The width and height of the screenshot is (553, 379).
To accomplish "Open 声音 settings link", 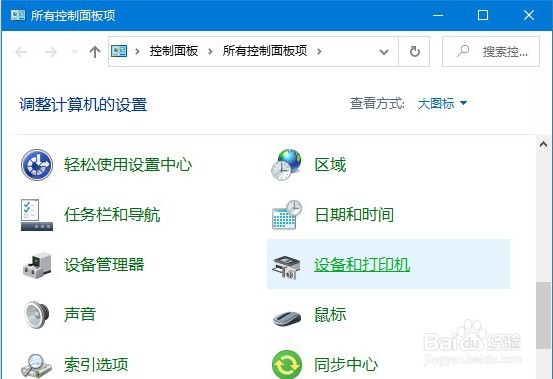I will [80, 314].
